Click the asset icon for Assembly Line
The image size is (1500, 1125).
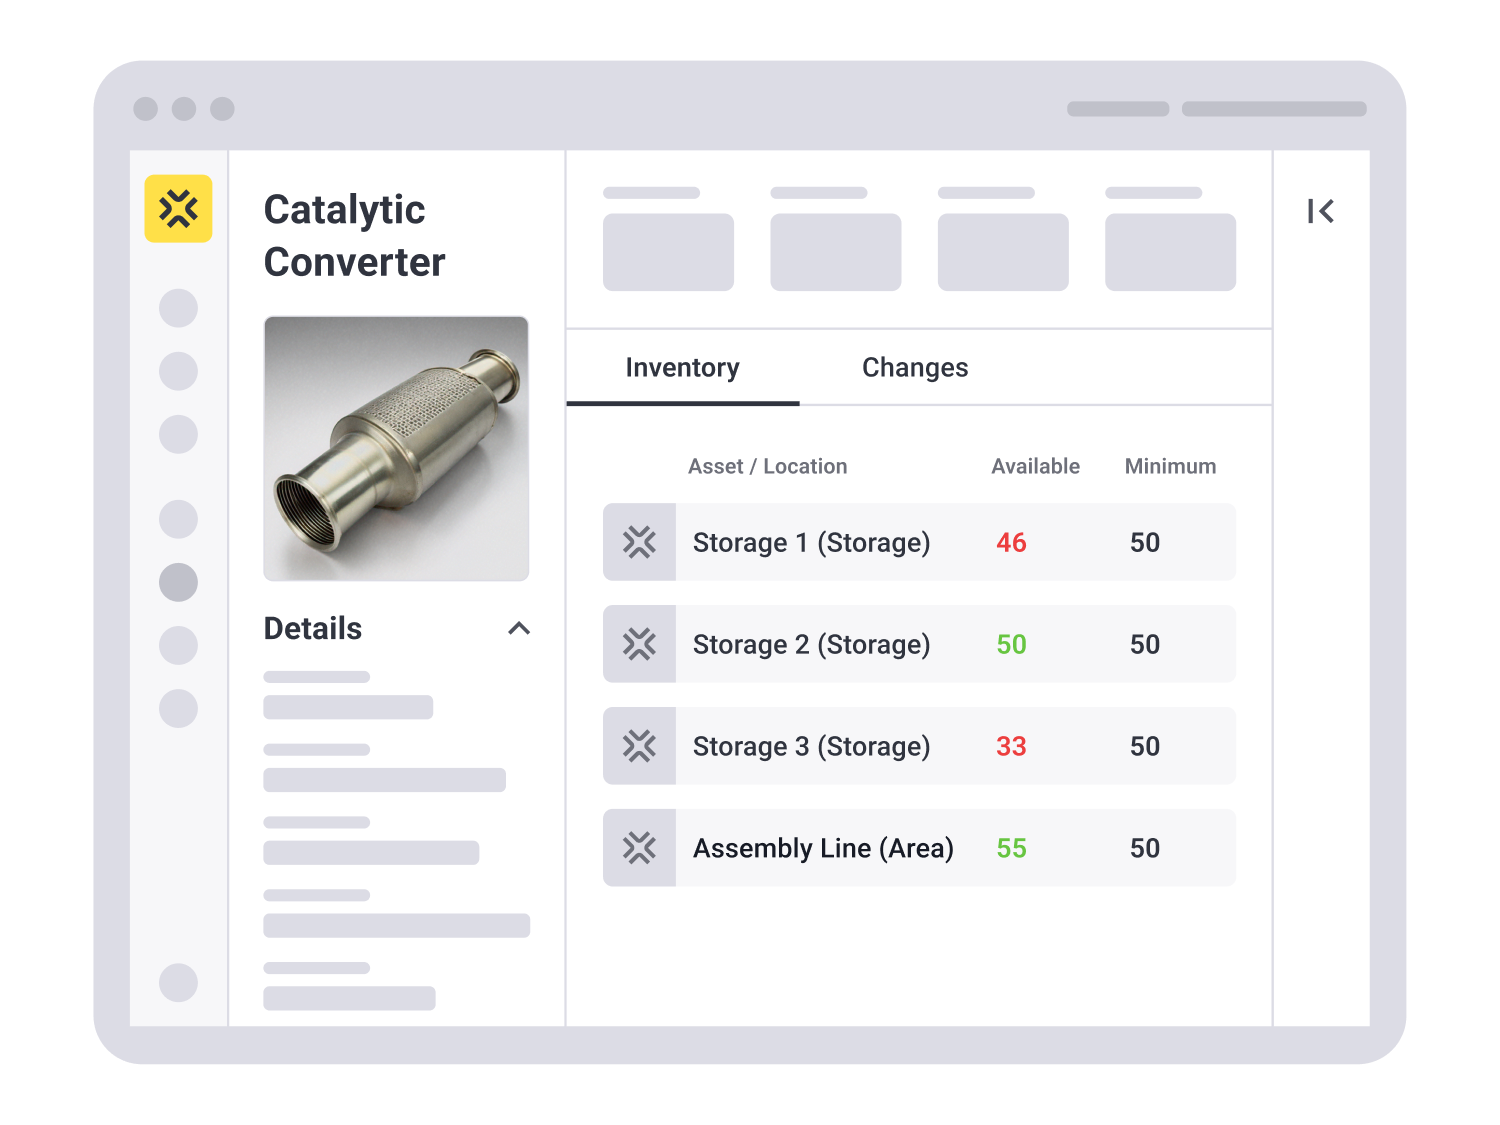tap(639, 848)
